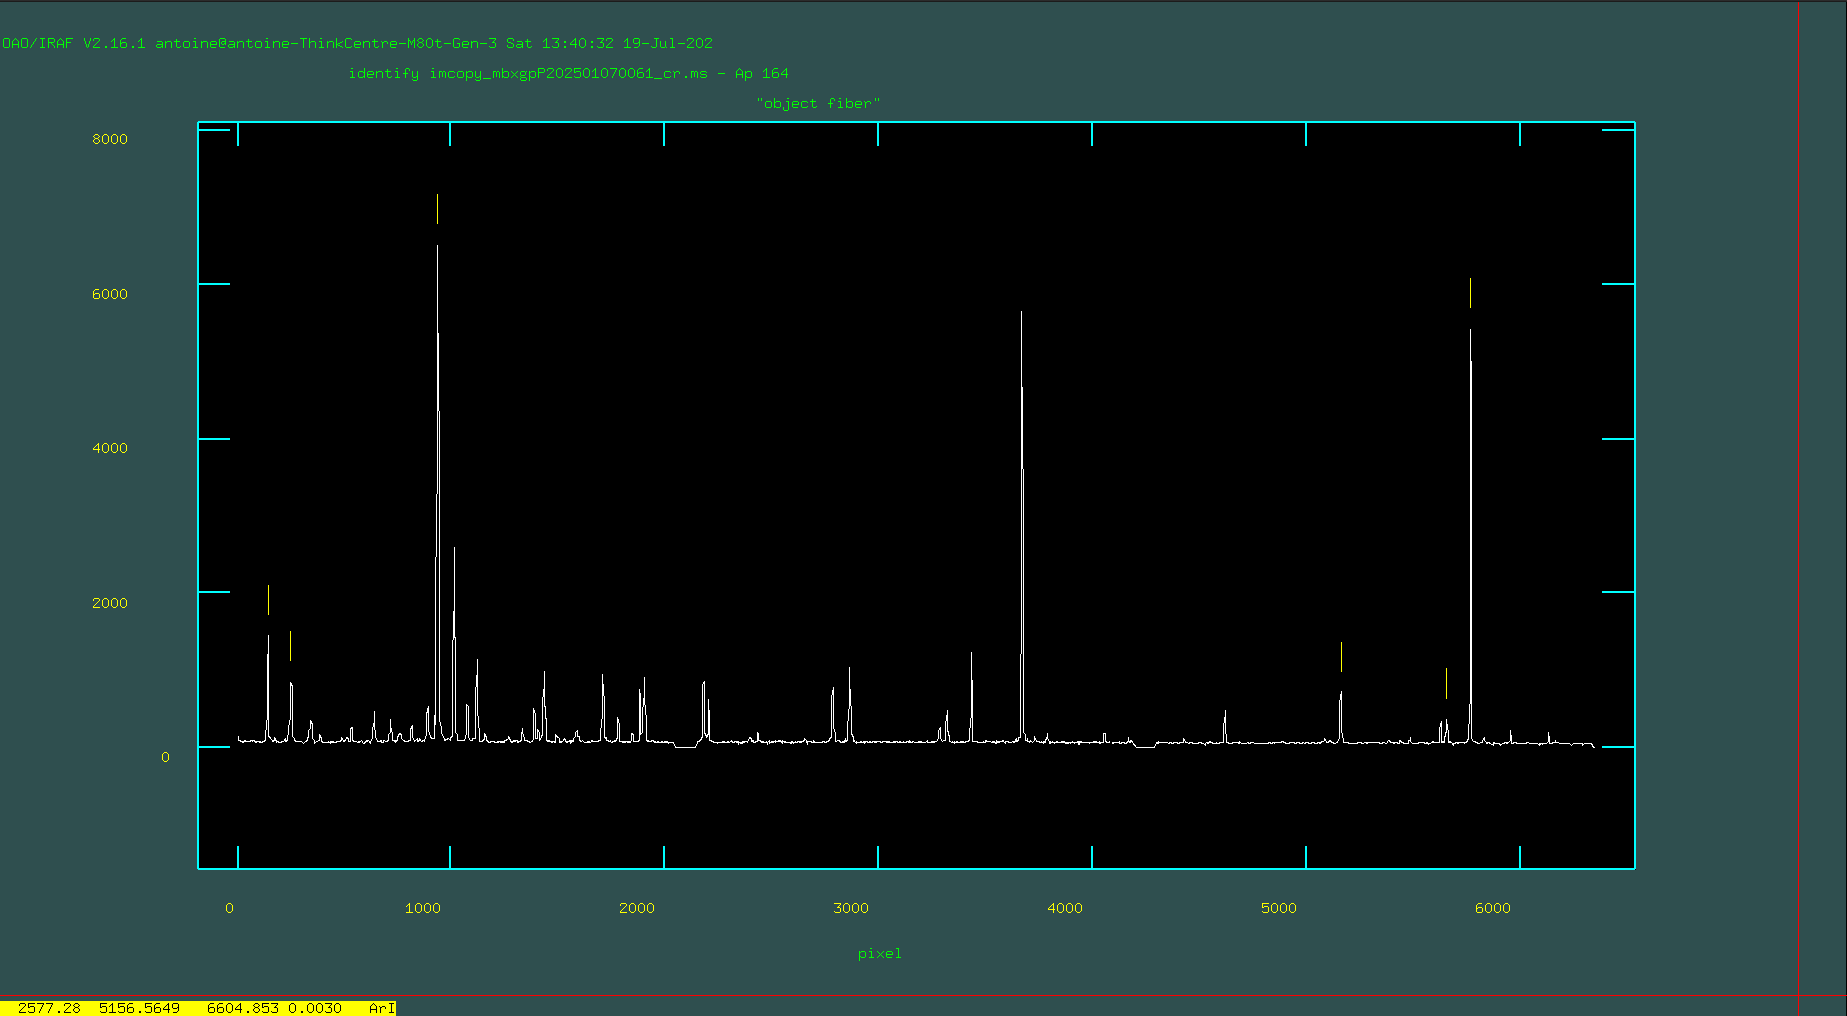Click the y-axis value 8000
The width and height of the screenshot is (1847, 1016).
[110, 139]
